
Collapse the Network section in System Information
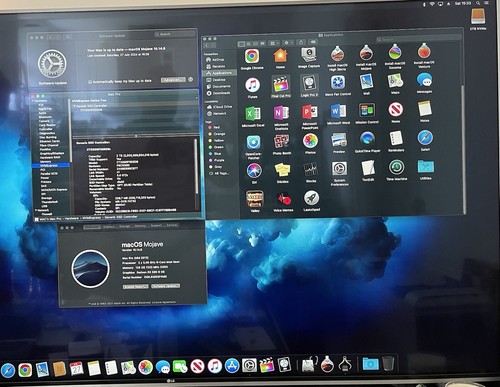coord(36,210)
